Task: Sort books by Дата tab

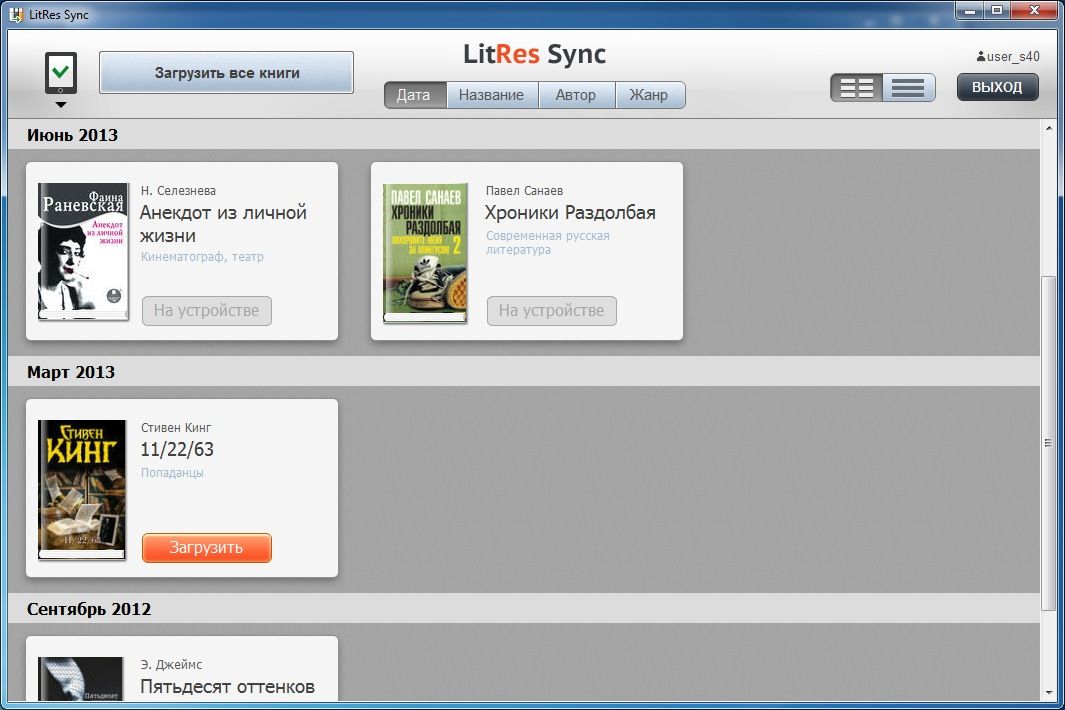Action: pyautogui.click(x=415, y=95)
